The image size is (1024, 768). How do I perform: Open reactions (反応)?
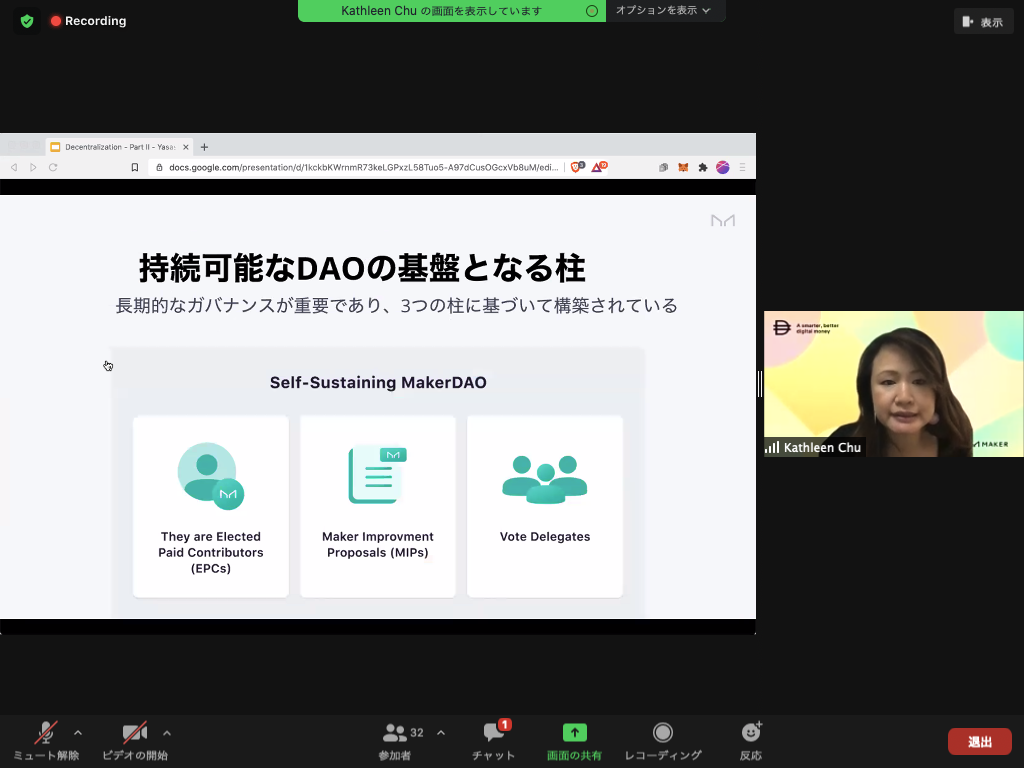[x=751, y=741]
